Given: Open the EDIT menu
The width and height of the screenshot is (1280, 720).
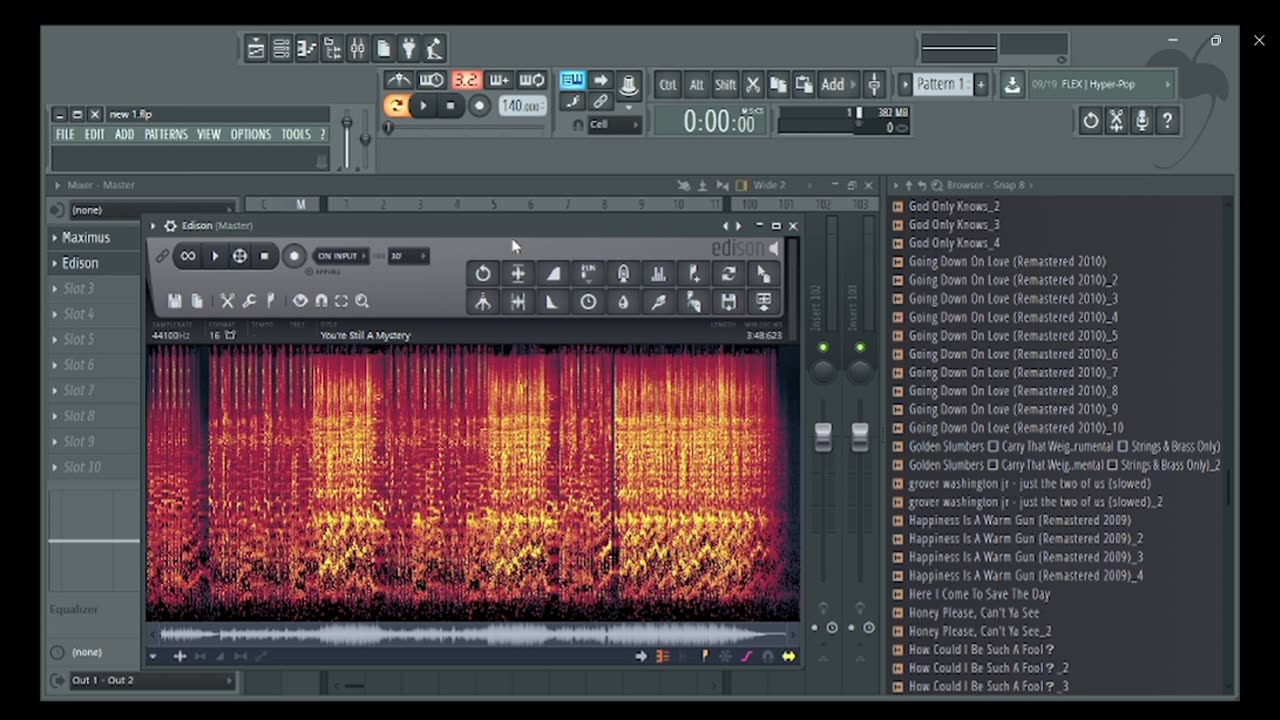Looking at the screenshot, I should (95, 134).
